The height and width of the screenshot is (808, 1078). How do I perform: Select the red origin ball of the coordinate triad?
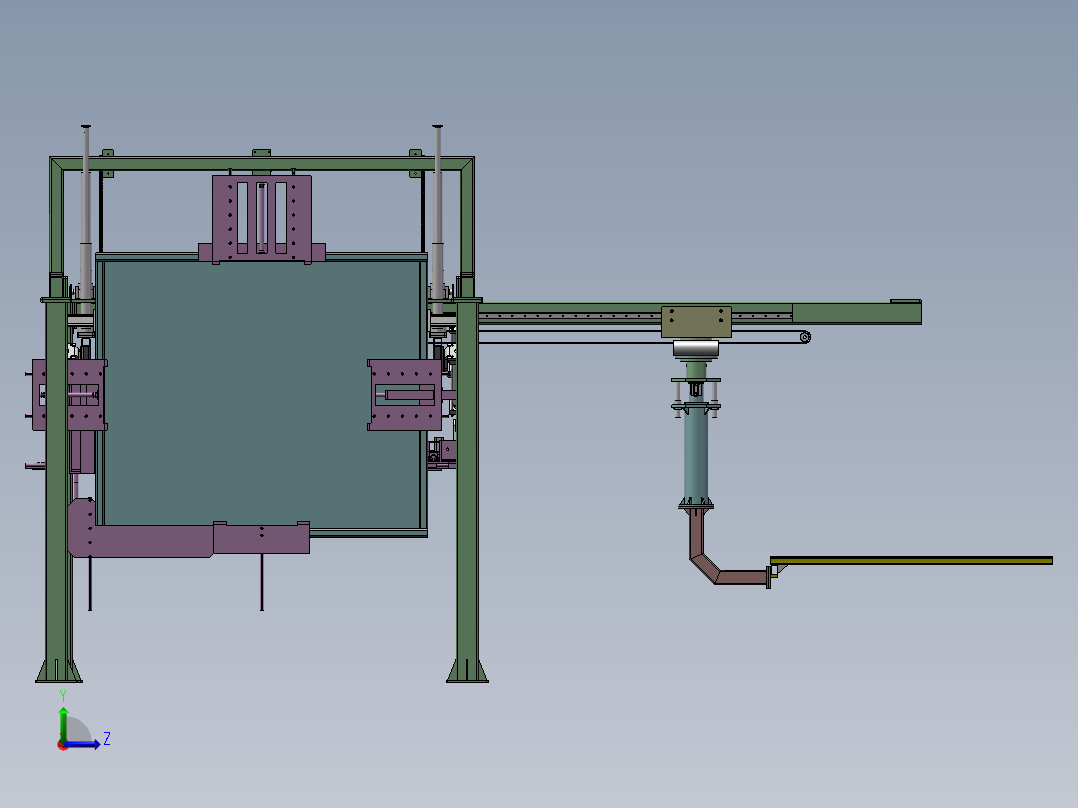click(x=63, y=745)
